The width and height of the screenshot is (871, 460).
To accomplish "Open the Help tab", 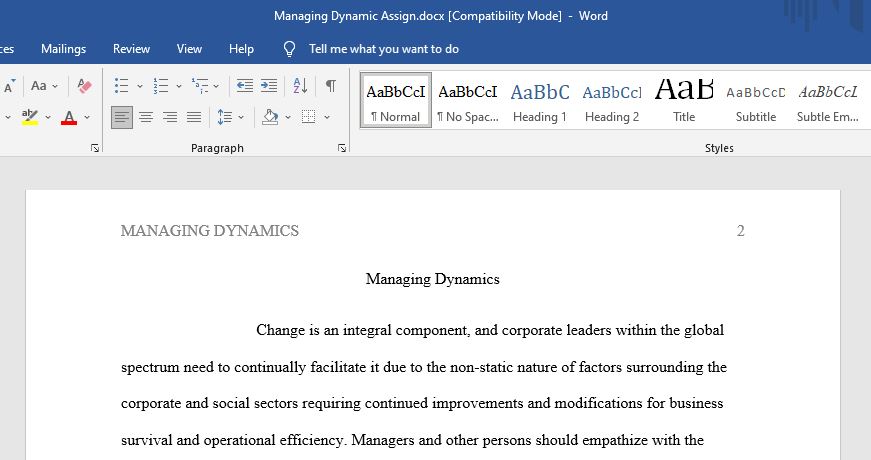I will pyautogui.click(x=241, y=49).
